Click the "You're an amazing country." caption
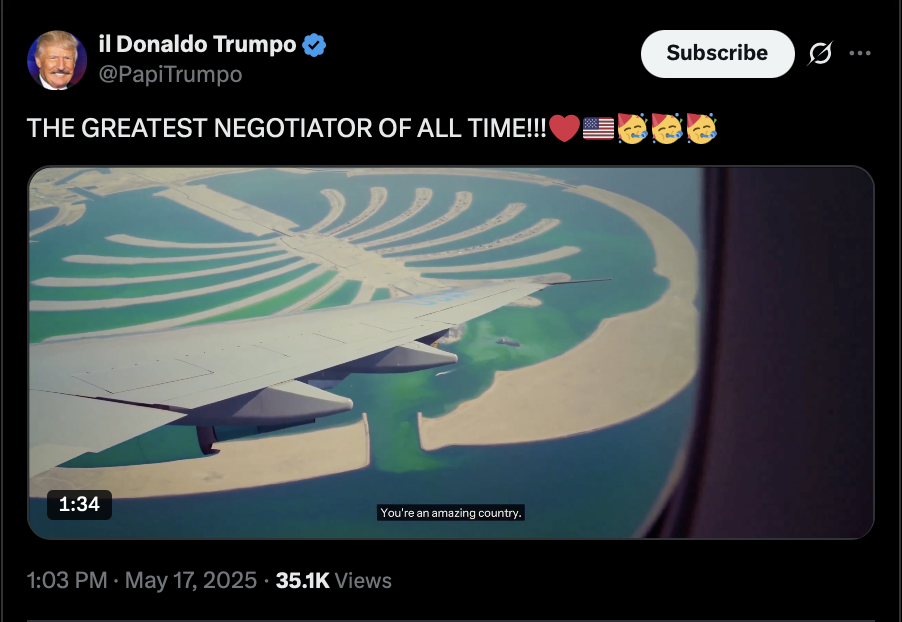The height and width of the screenshot is (622, 902). click(x=450, y=513)
